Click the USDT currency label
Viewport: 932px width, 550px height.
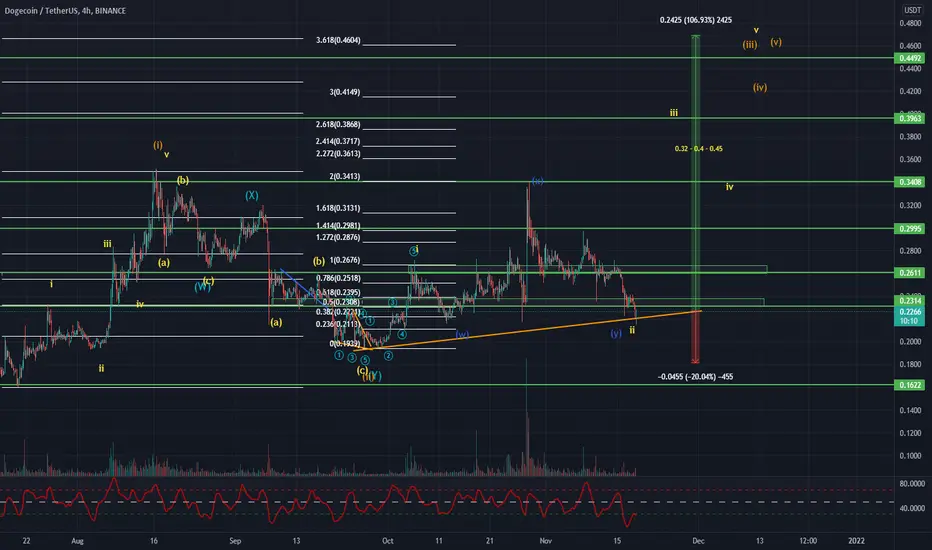(912, 10)
